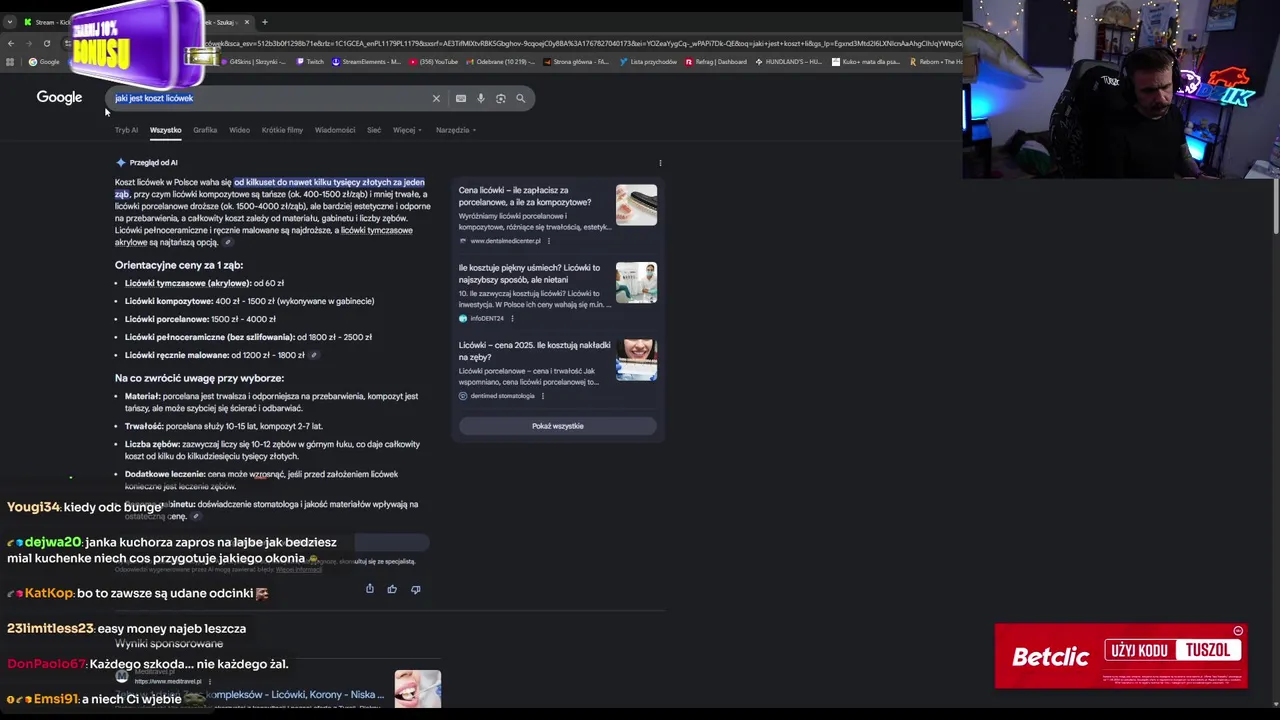Select the Grafika results tab
This screenshot has width=1280, height=720.
click(x=205, y=130)
